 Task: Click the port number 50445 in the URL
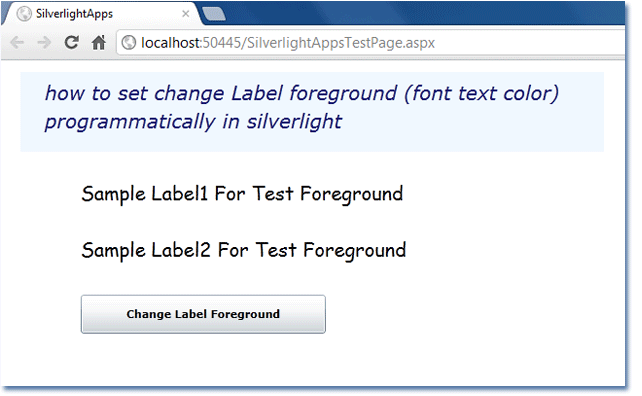[x=222, y=42]
